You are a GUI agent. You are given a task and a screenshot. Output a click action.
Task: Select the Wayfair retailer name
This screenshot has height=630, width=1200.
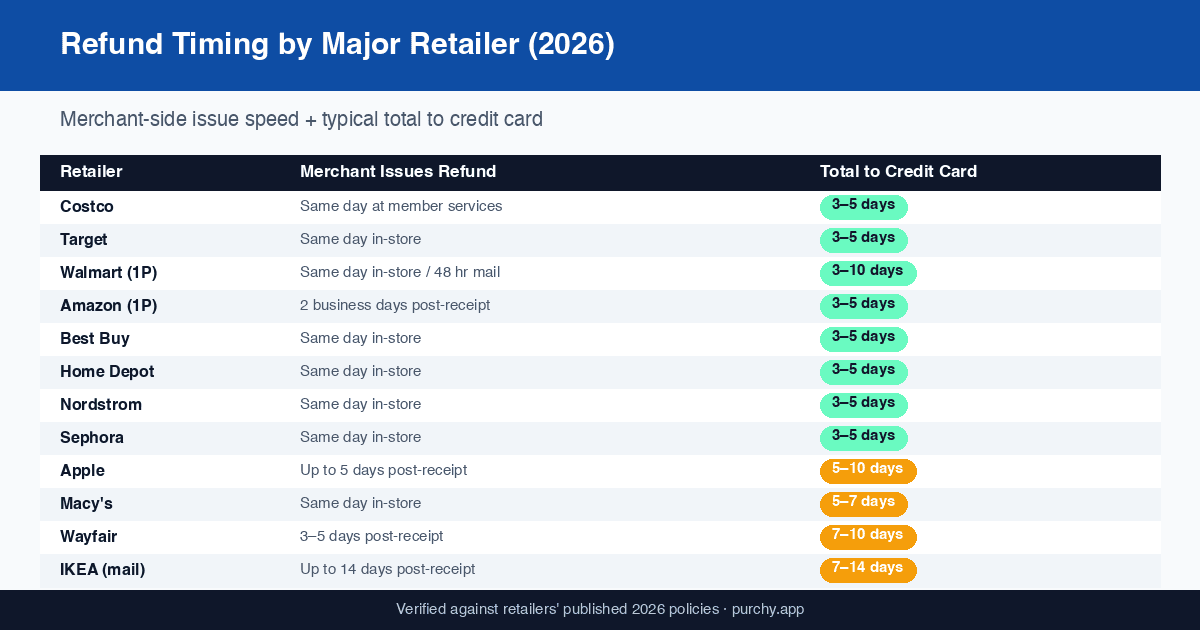(89, 537)
